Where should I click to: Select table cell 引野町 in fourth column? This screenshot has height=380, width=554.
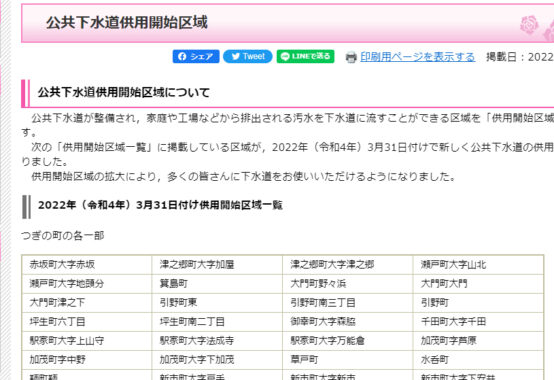click(478, 303)
